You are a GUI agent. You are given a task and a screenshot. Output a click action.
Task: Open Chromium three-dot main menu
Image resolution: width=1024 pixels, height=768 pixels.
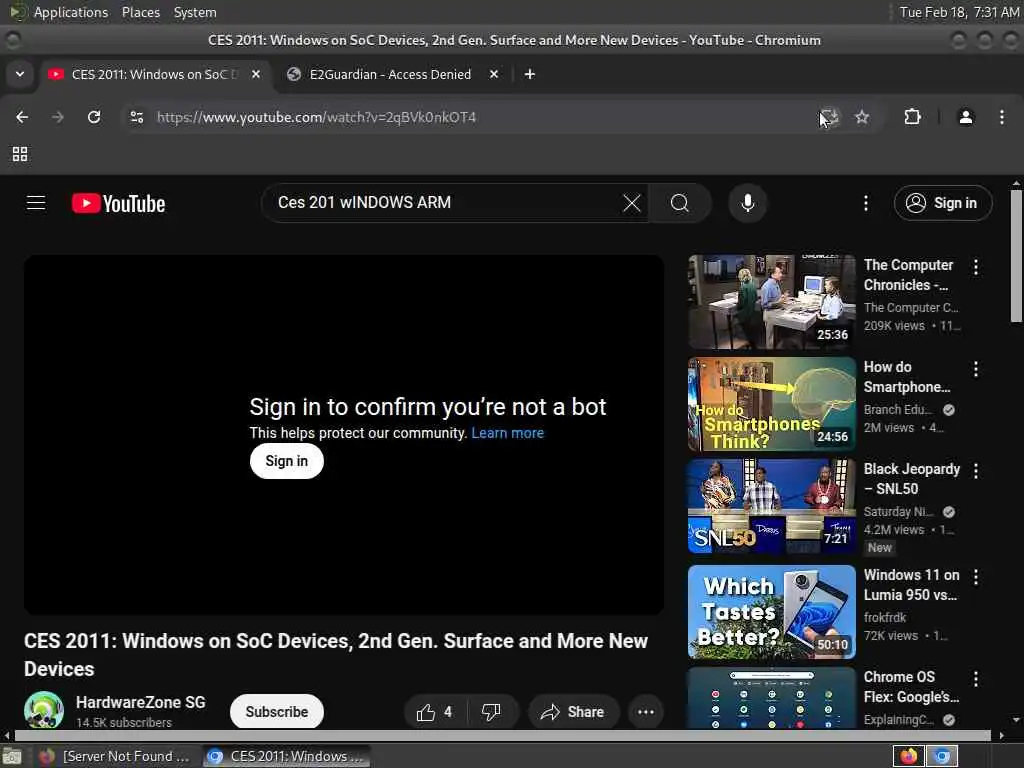1002,117
